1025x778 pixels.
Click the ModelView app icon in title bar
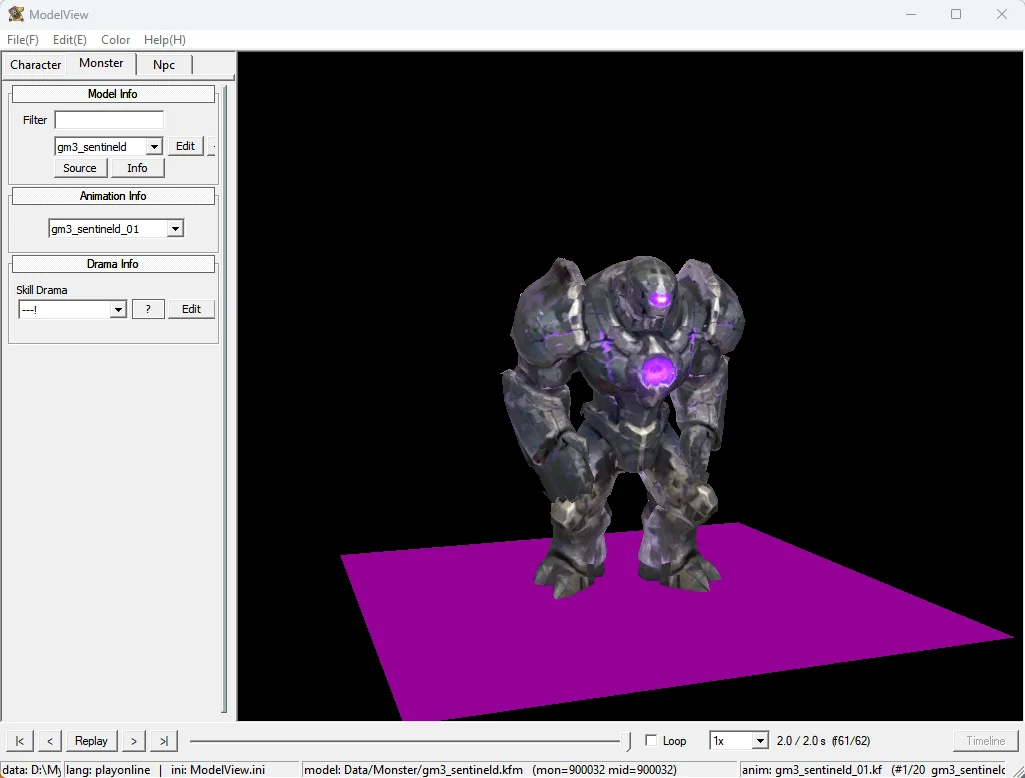[x=16, y=14]
